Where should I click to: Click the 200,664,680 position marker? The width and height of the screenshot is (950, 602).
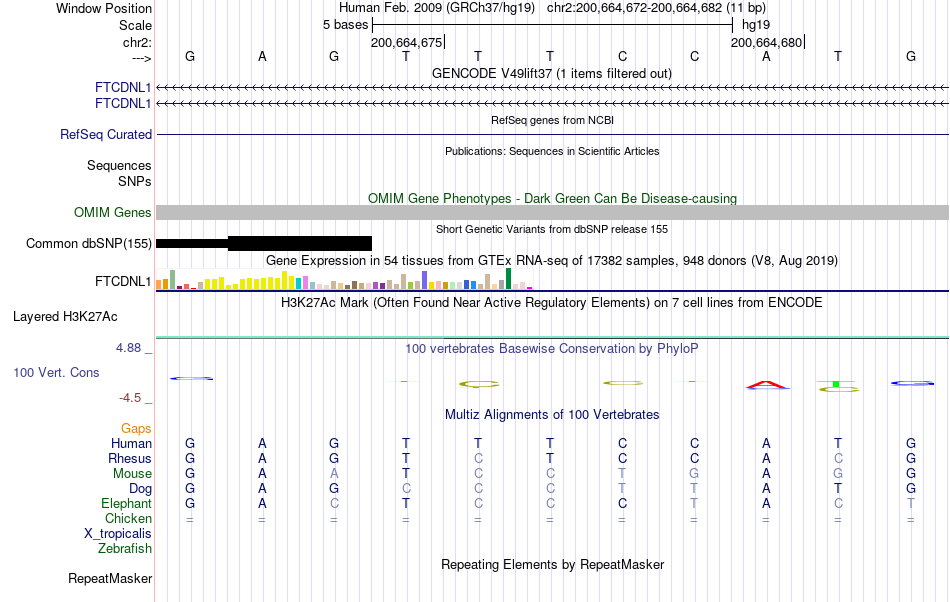(x=768, y=42)
